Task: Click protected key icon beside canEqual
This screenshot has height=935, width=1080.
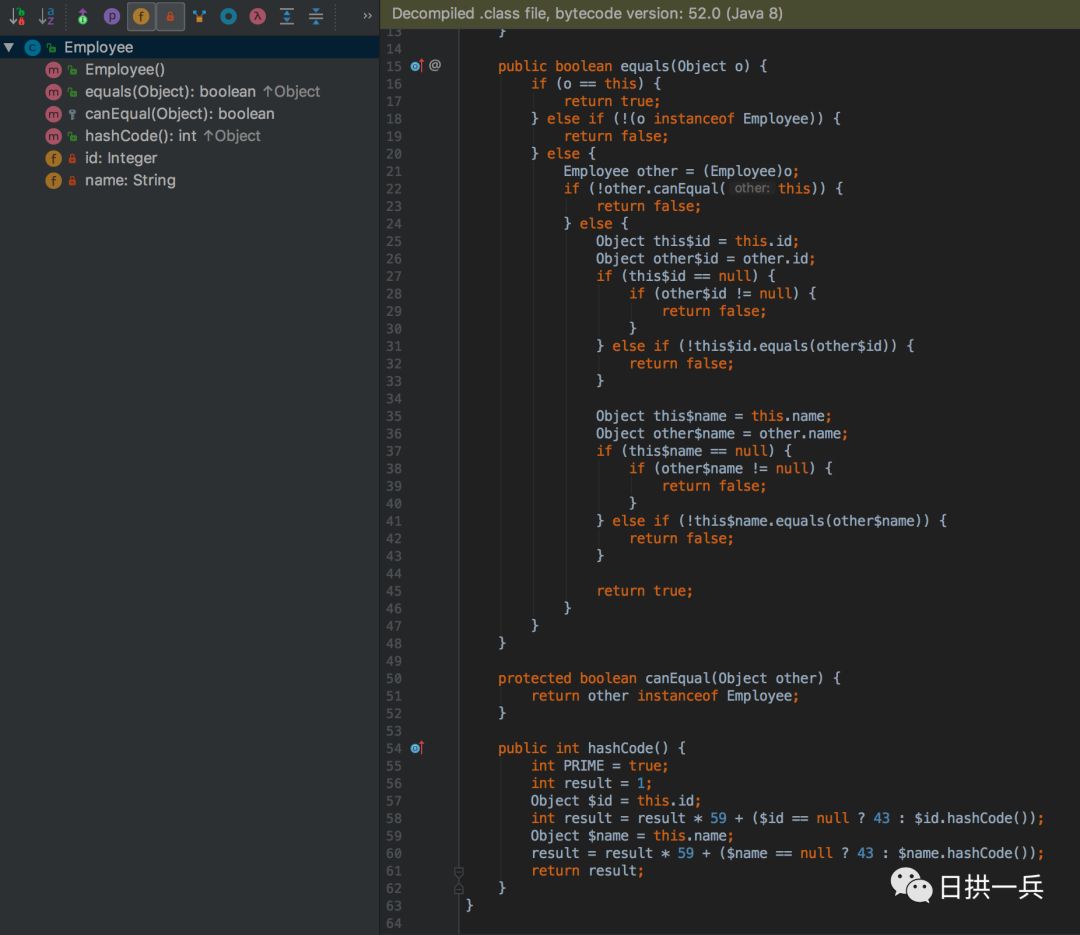Action: (72, 114)
